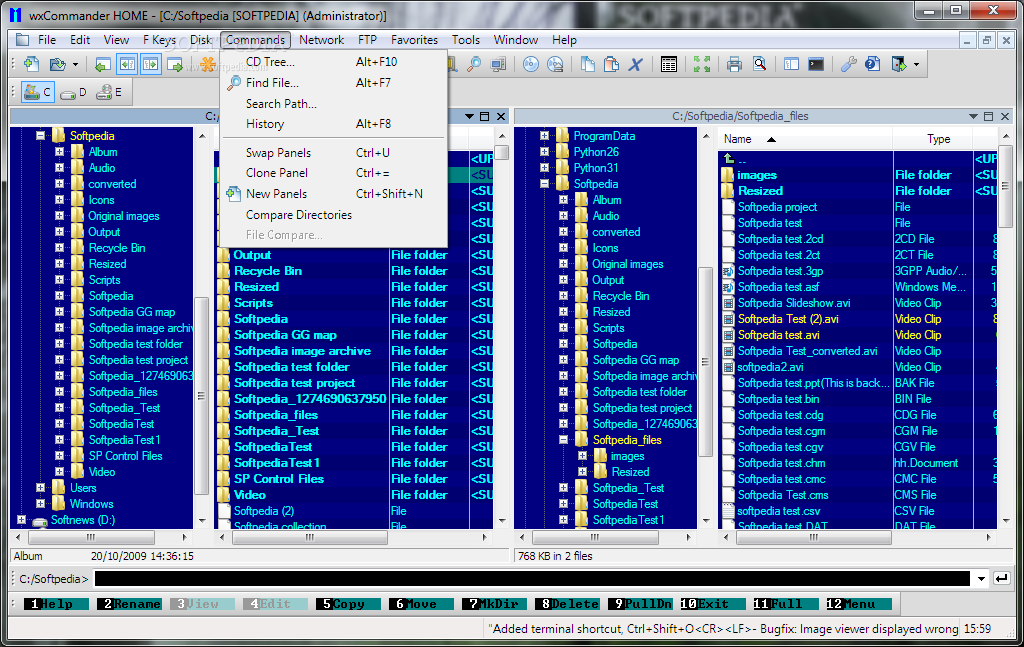The image size is (1024, 647).
Task: Select History in Commands menu
Action: point(334,124)
